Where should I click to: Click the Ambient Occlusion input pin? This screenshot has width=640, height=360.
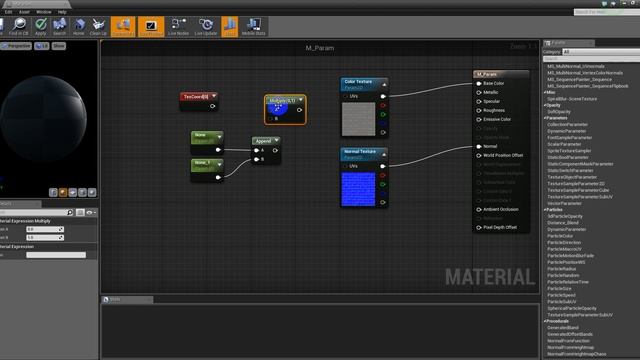[x=479, y=209]
